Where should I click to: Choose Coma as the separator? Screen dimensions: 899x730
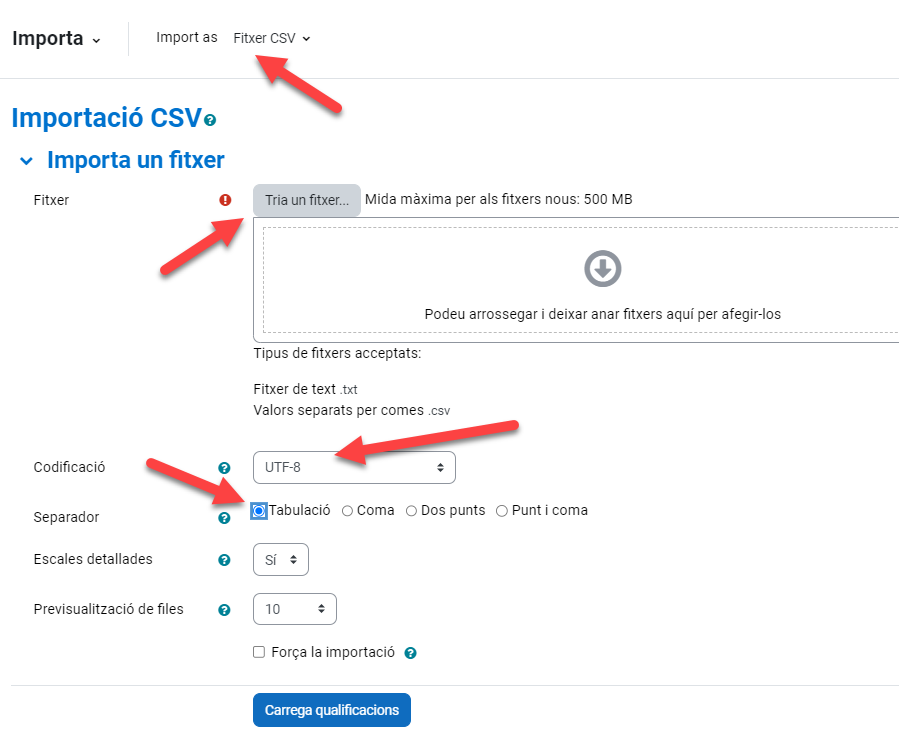click(x=347, y=511)
